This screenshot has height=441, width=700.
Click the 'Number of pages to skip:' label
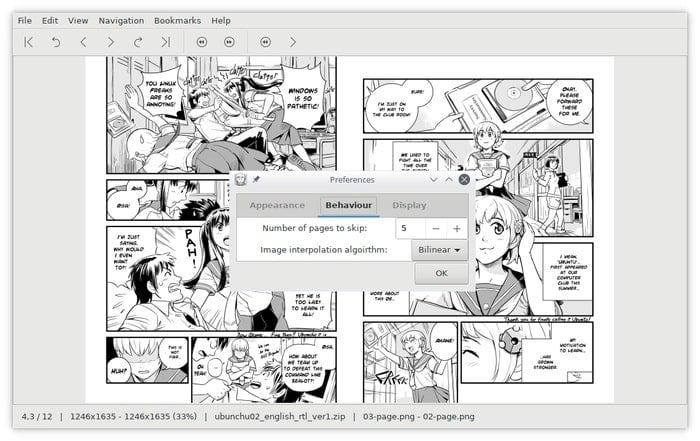point(315,228)
